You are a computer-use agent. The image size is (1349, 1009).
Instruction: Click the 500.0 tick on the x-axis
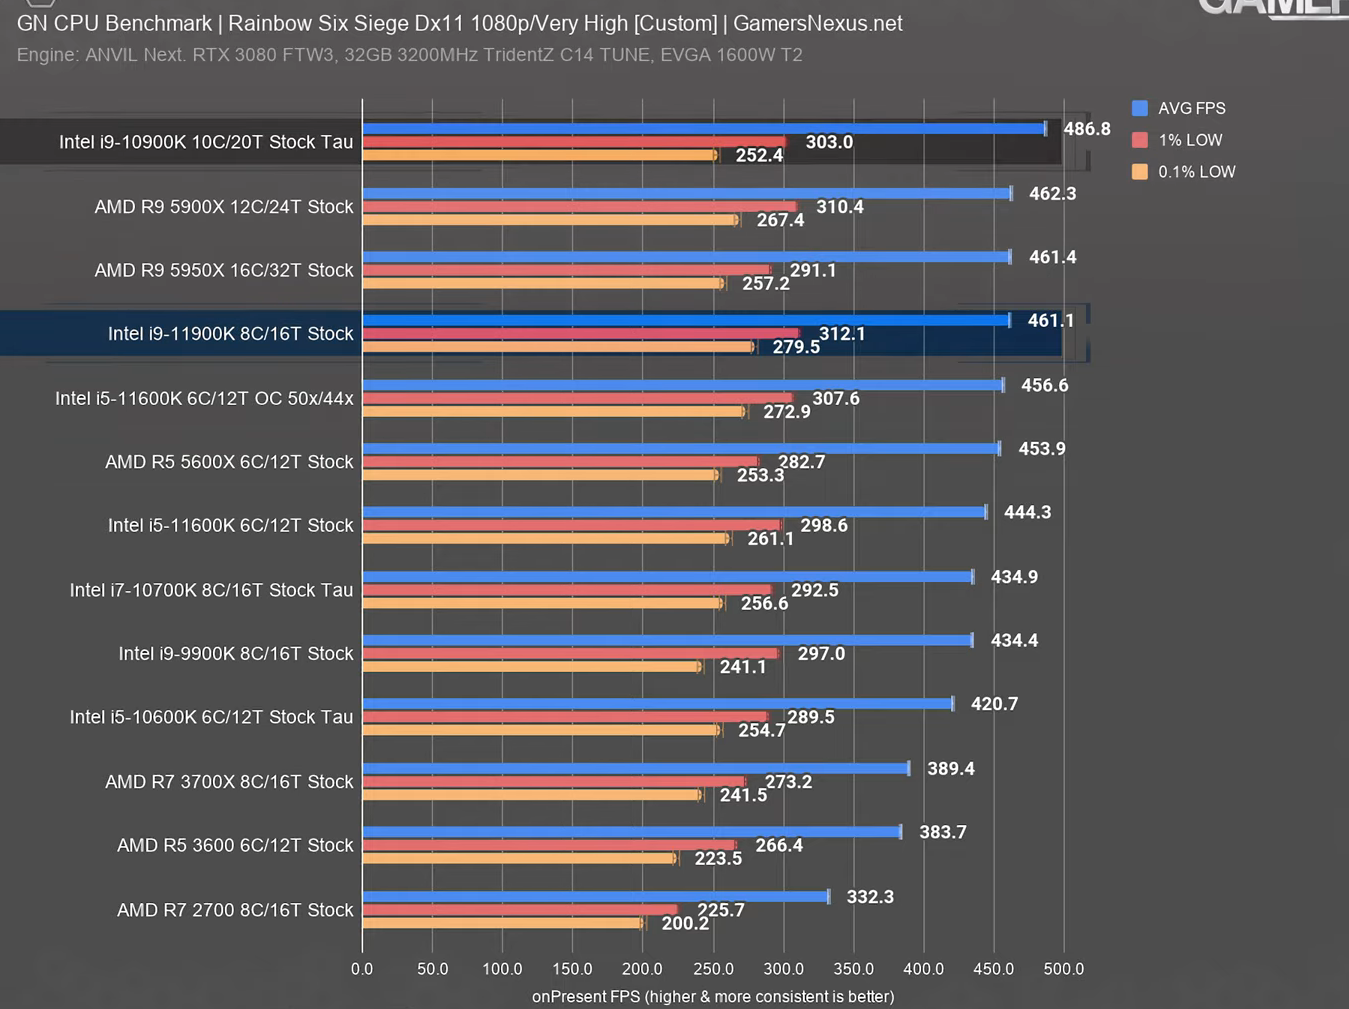[1063, 969]
